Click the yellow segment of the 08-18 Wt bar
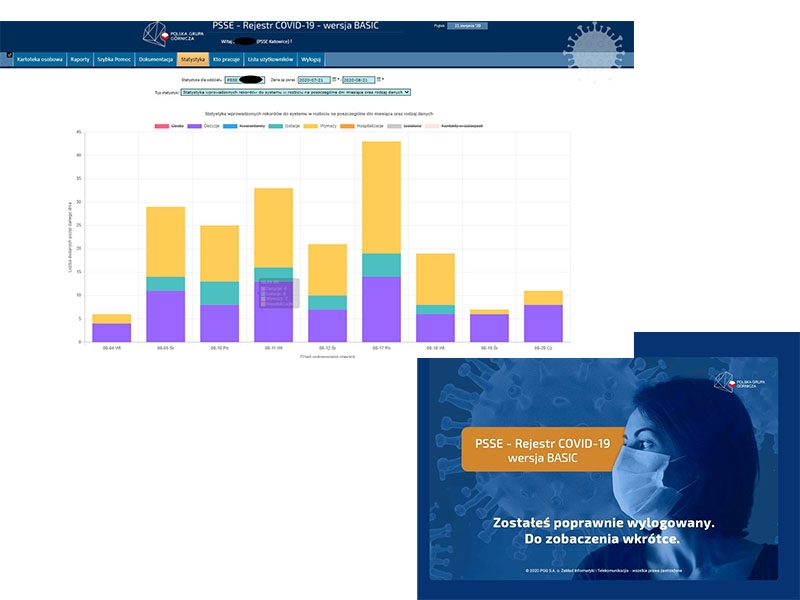This screenshot has height=600, width=800. tap(436, 279)
